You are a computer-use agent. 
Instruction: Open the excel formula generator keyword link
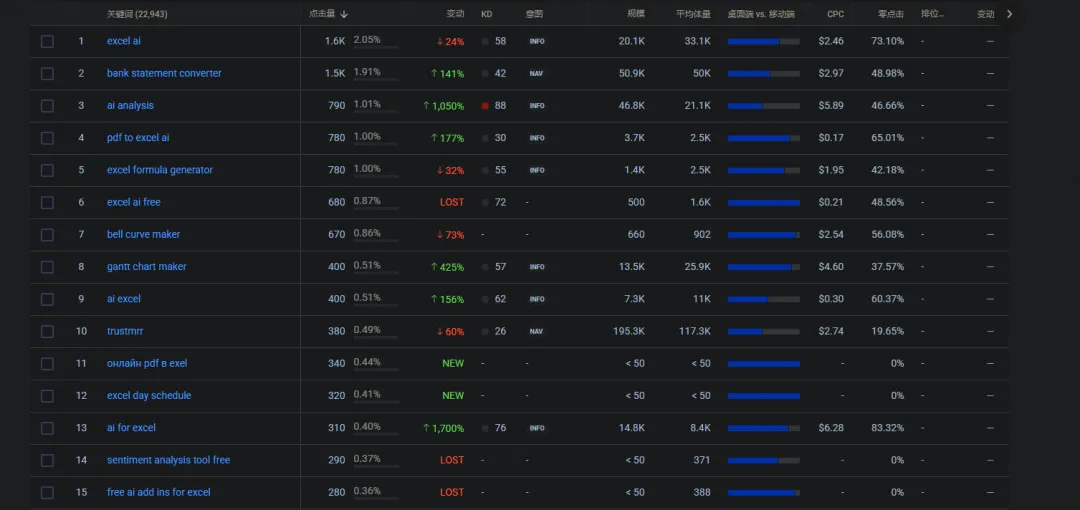point(160,170)
